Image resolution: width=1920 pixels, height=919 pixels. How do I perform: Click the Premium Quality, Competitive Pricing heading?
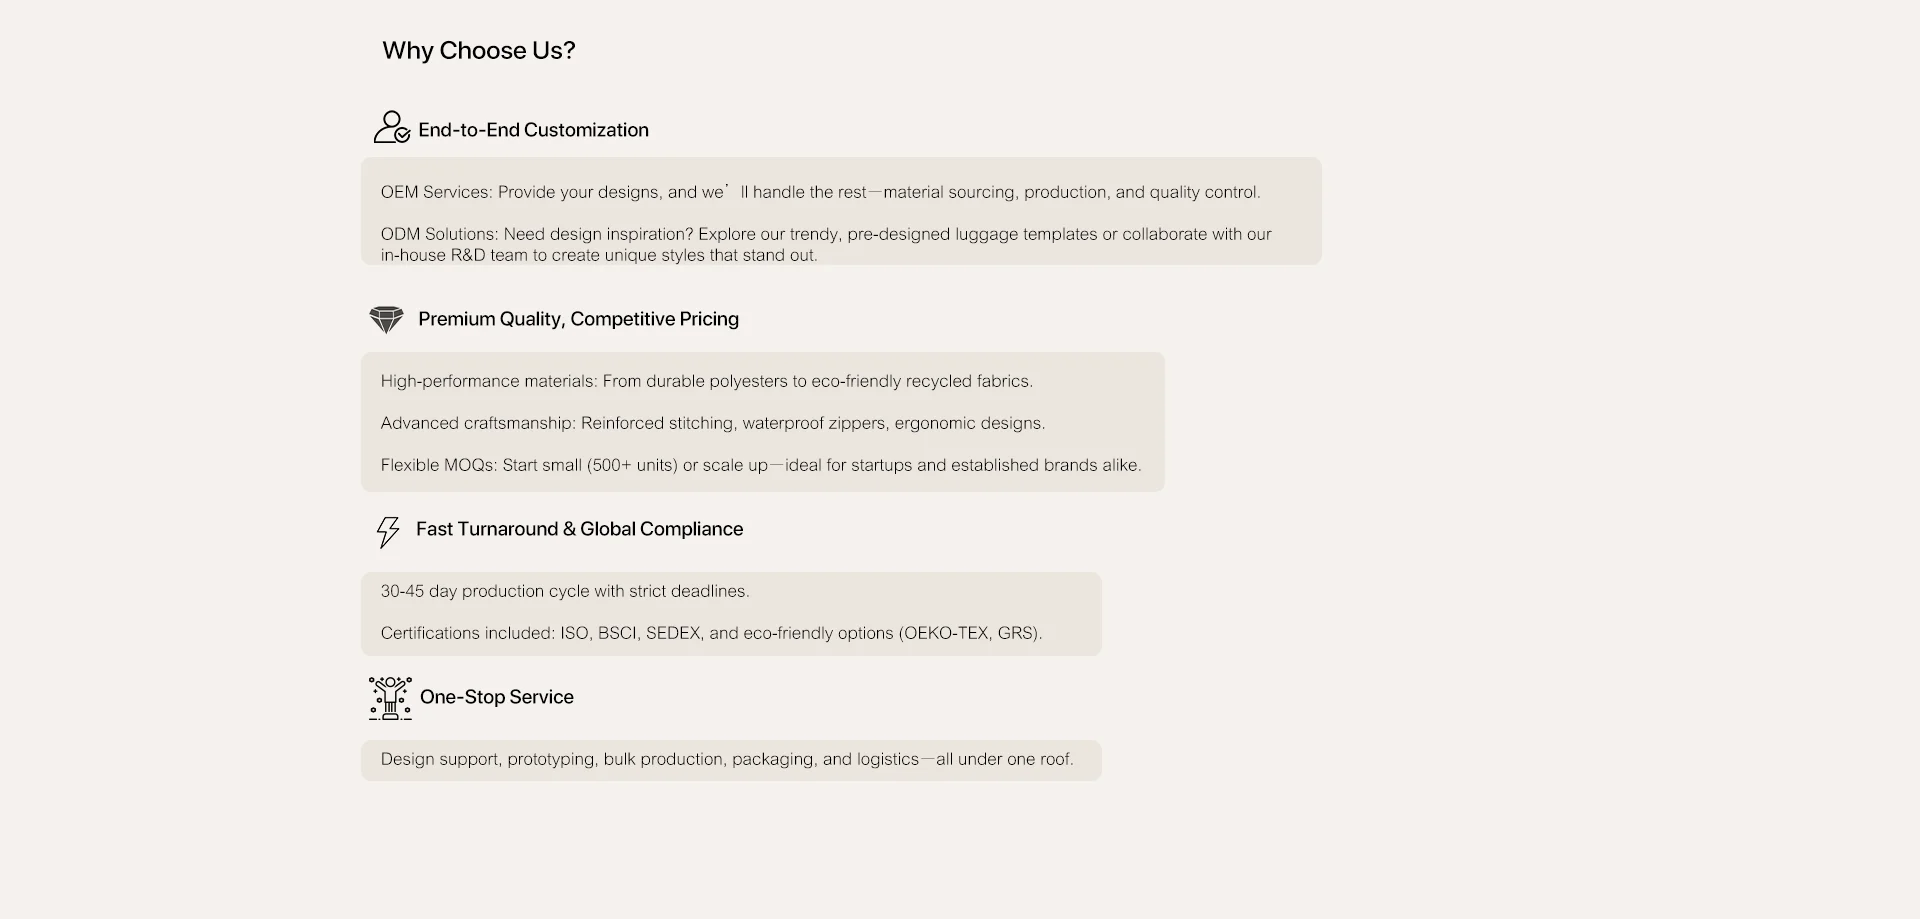pyautogui.click(x=578, y=319)
